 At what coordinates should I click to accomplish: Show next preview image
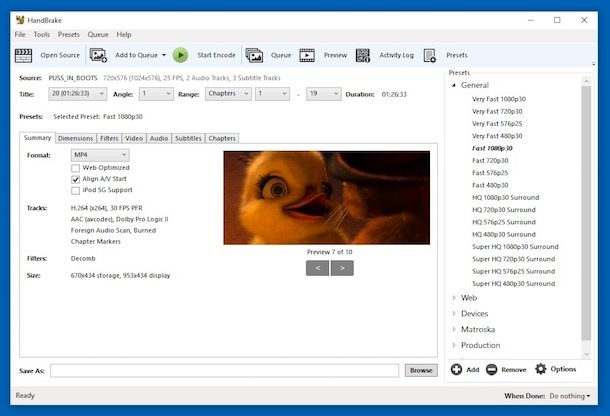tap(342, 268)
